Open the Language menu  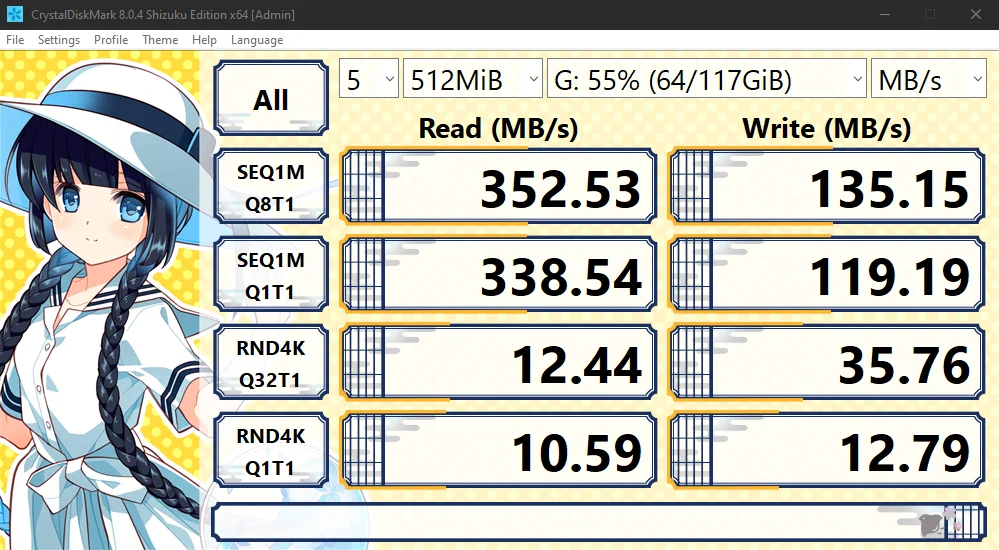(257, 40)
